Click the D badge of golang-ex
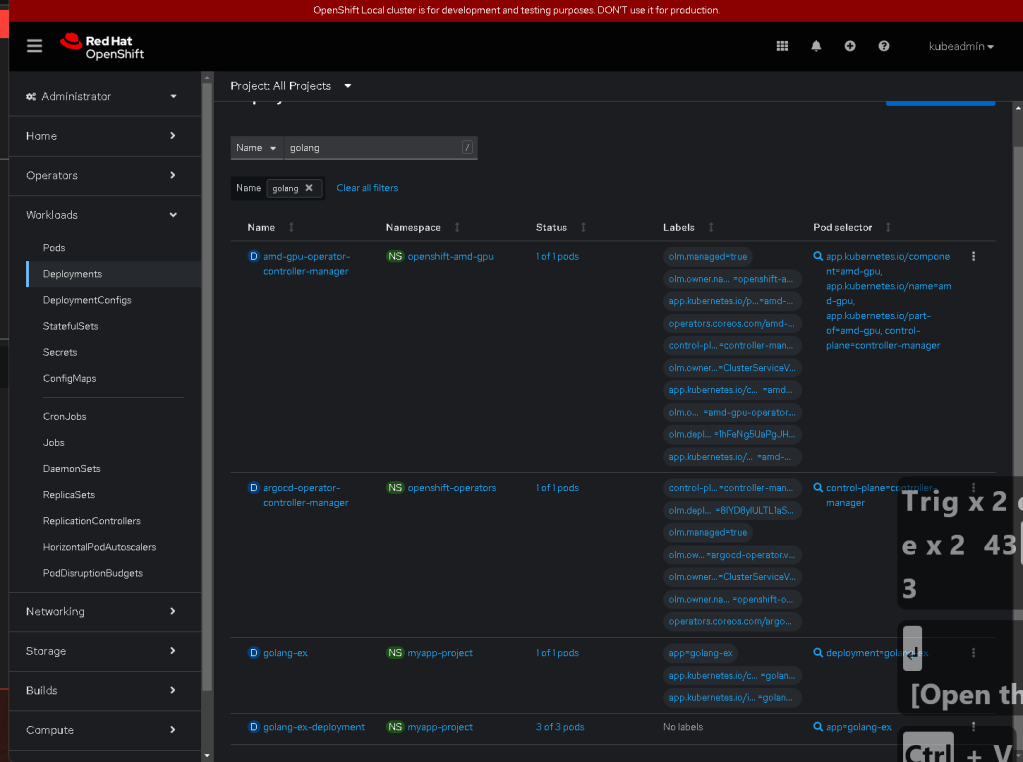 coord(254,652)
